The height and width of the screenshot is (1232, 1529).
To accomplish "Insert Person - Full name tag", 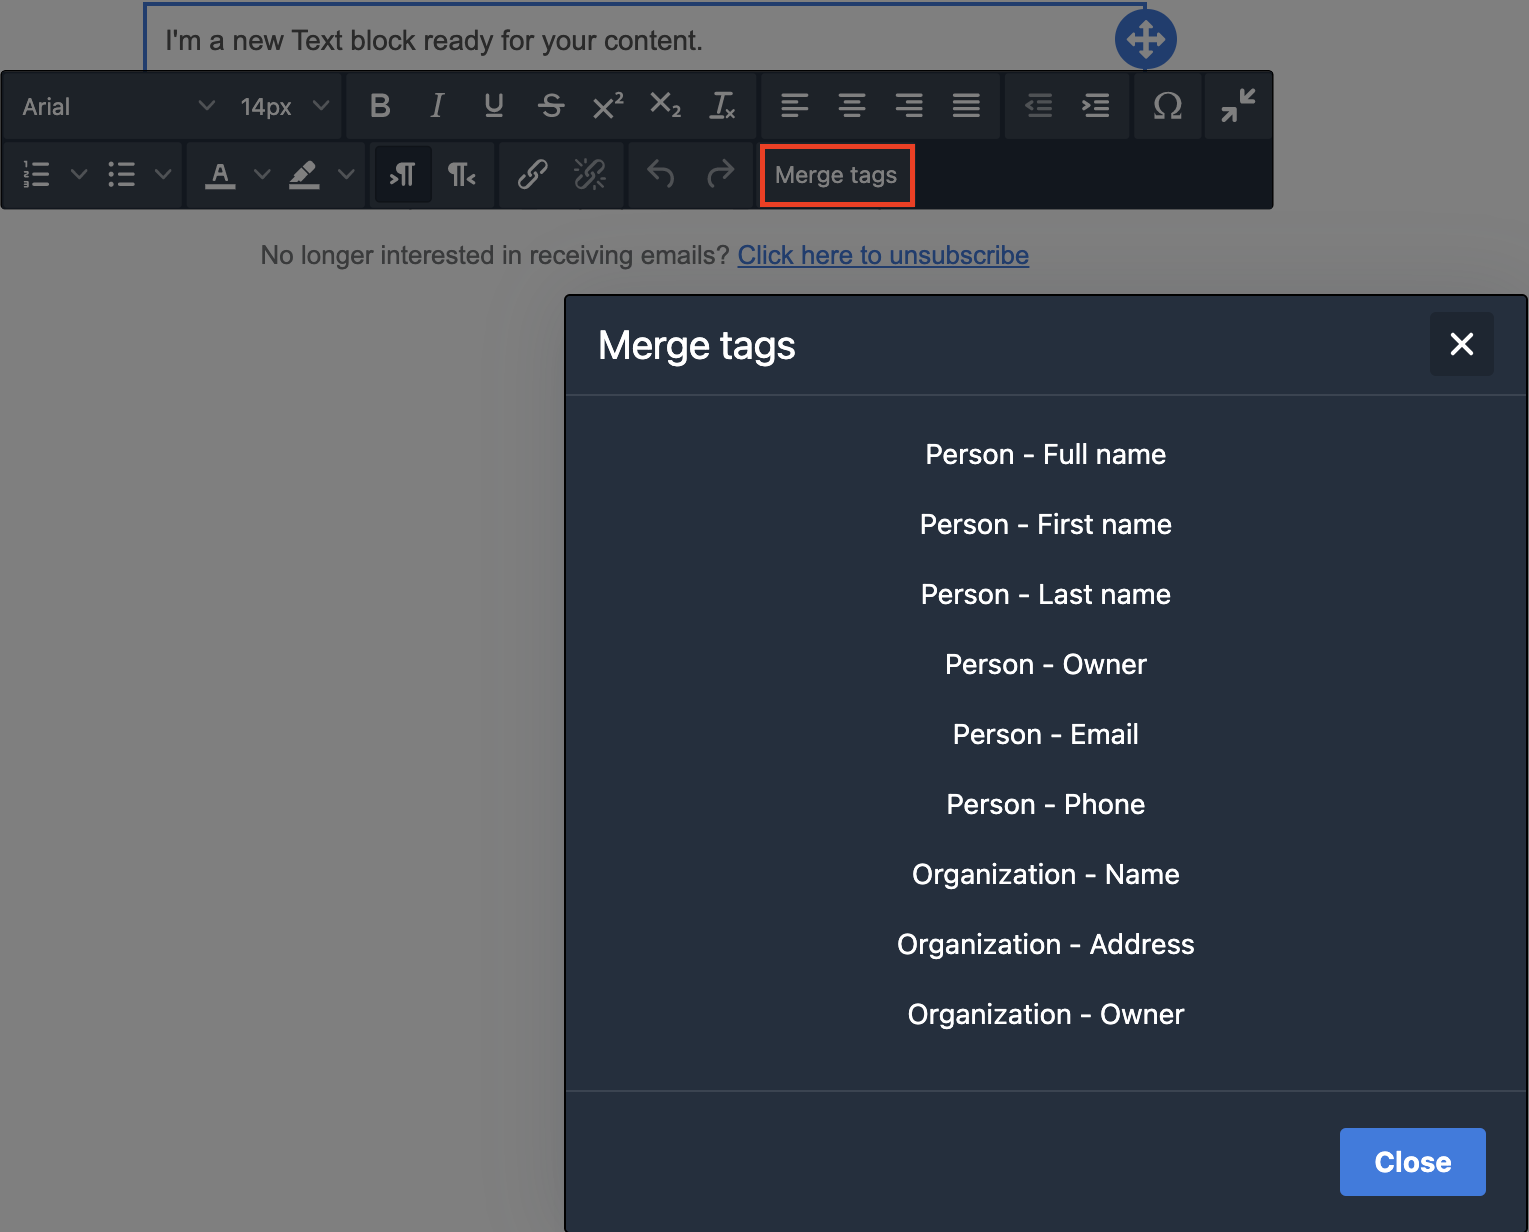I will (1046, 455).
